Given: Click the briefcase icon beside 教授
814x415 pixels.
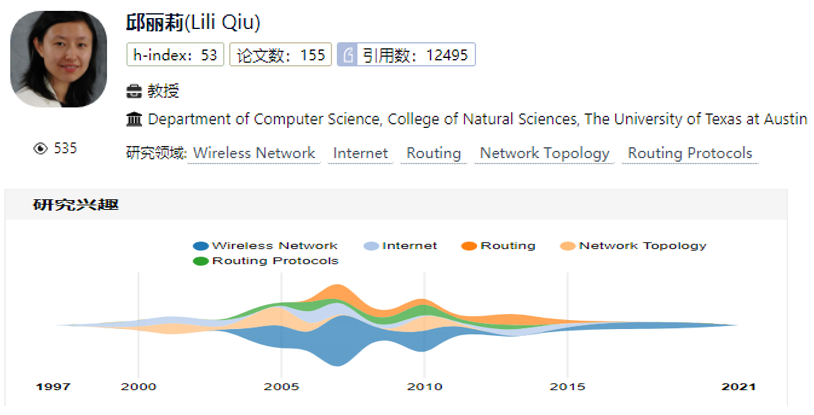Looking at the screenshot, I should point(134,92).
